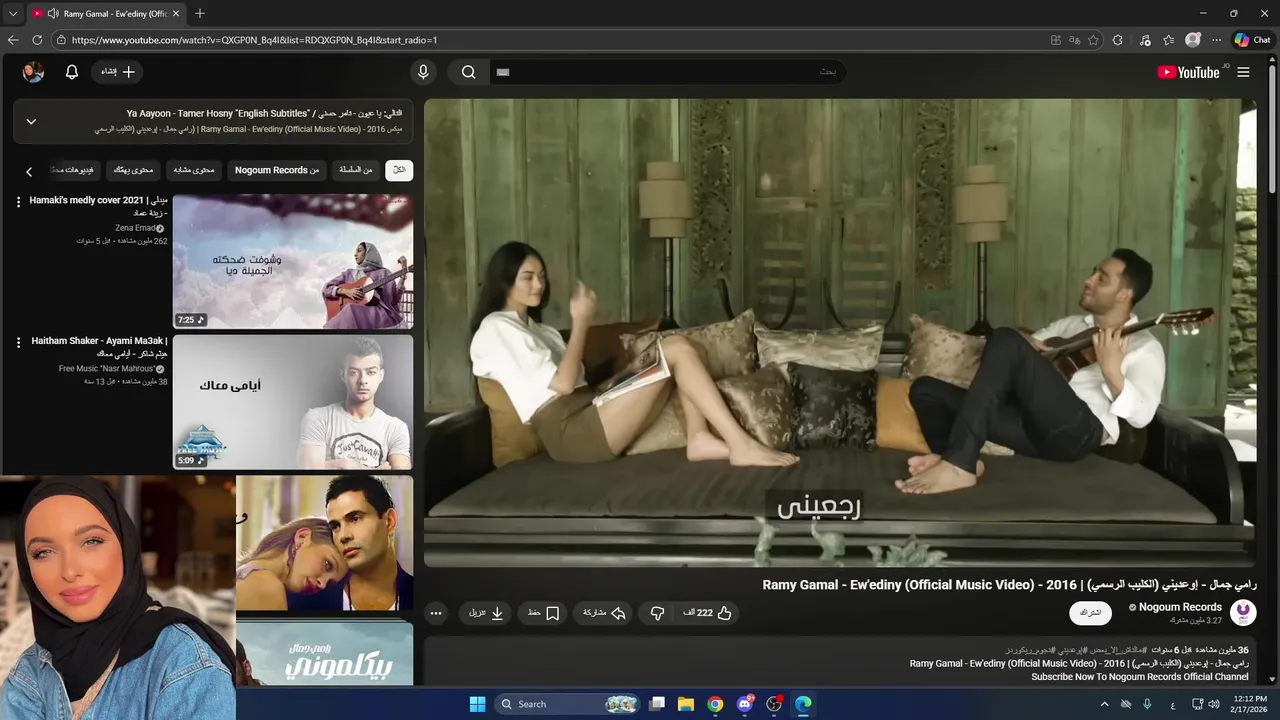Reload the page with the refresh icon

[x=37, y=40]
